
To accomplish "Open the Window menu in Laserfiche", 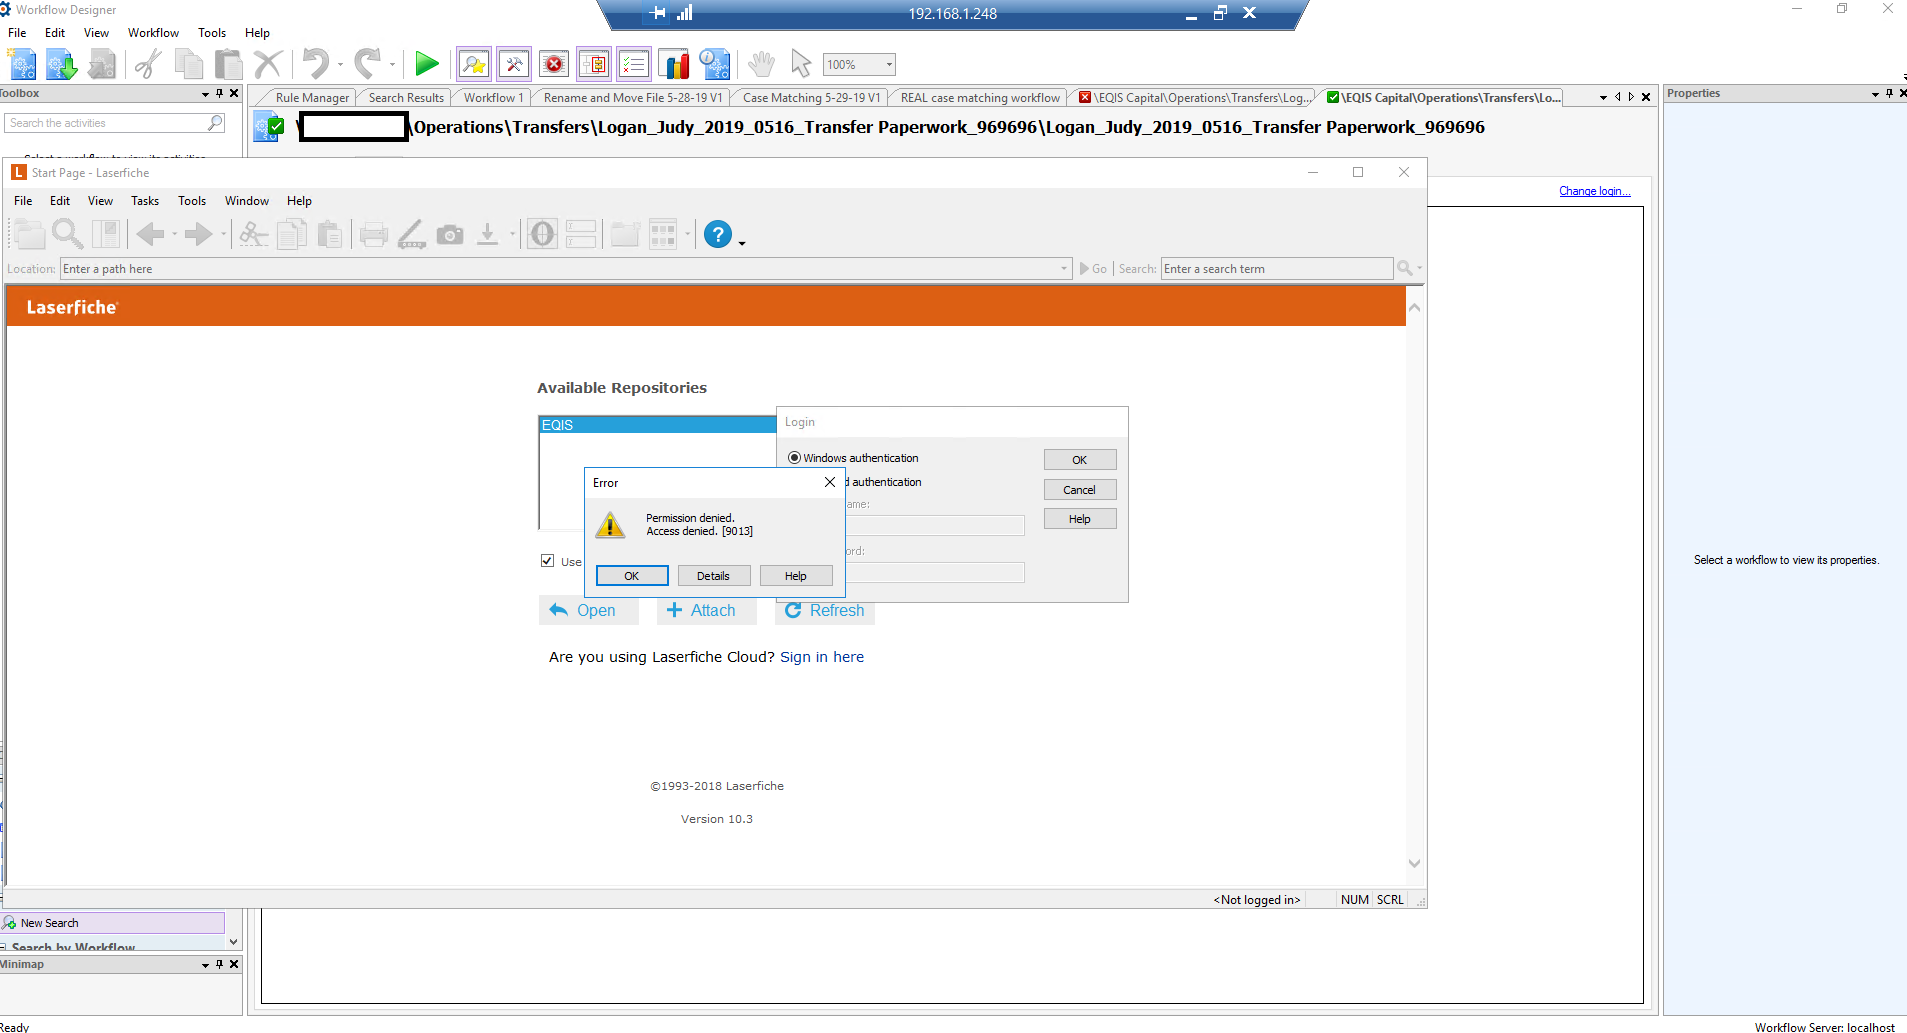I will 247,201.
